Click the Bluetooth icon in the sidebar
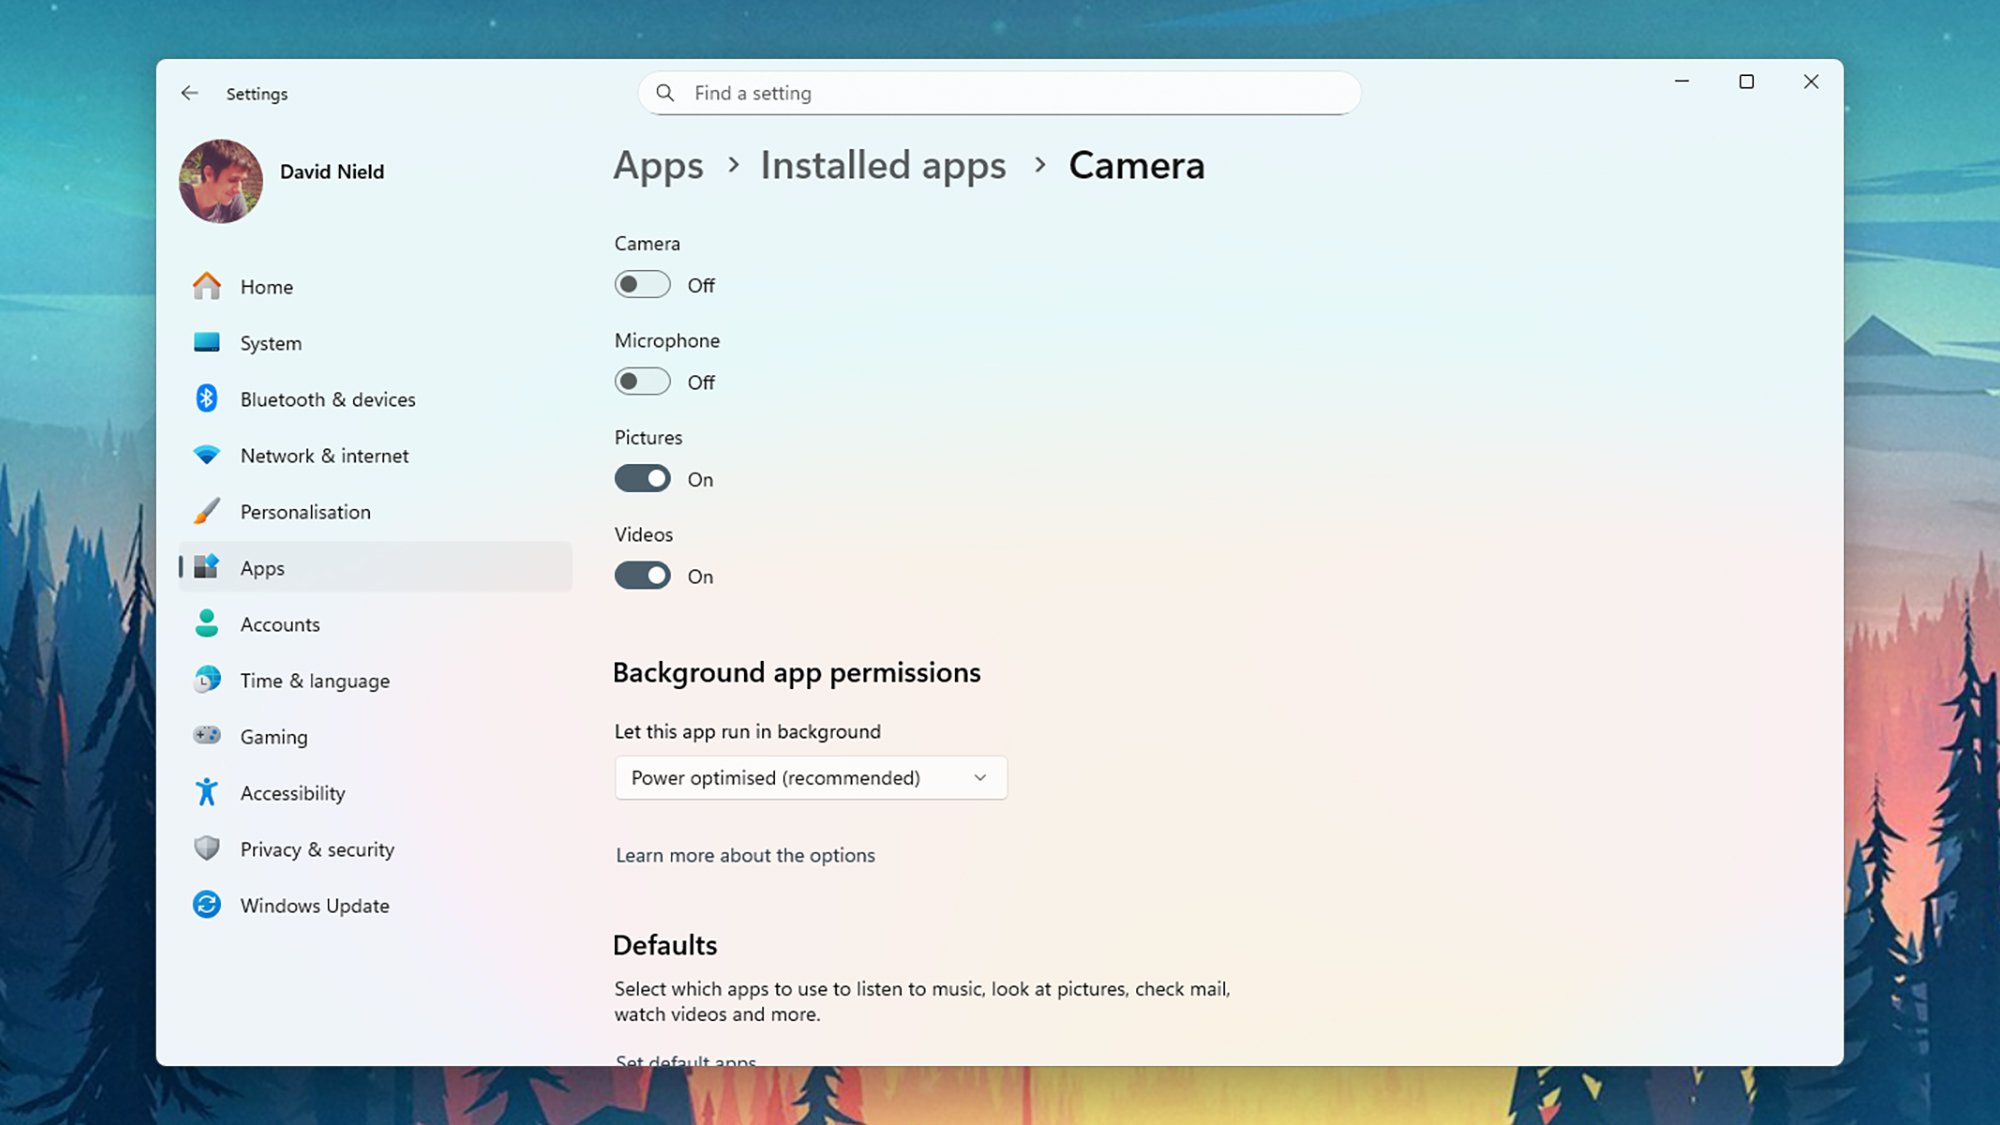Screen dimensions: 2000x1125 pos(207,399)
